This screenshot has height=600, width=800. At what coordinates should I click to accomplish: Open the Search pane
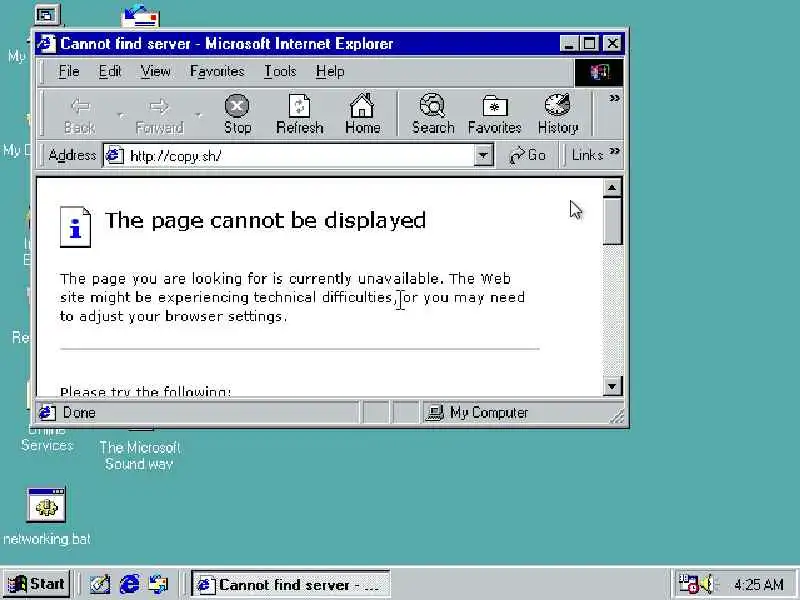pos(433,114)
